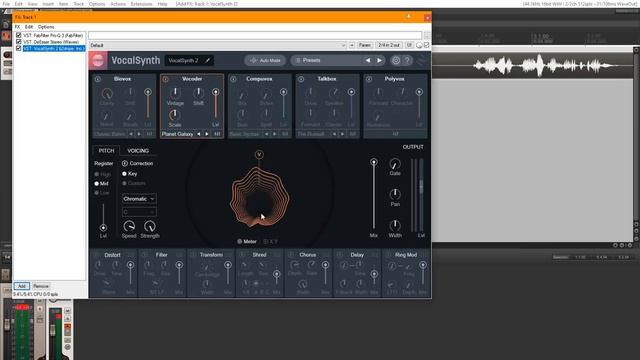640x360 pixels.
Task: Open Vocoder sliders icon beside preset arrows
Action: click(x=217, y=134)
